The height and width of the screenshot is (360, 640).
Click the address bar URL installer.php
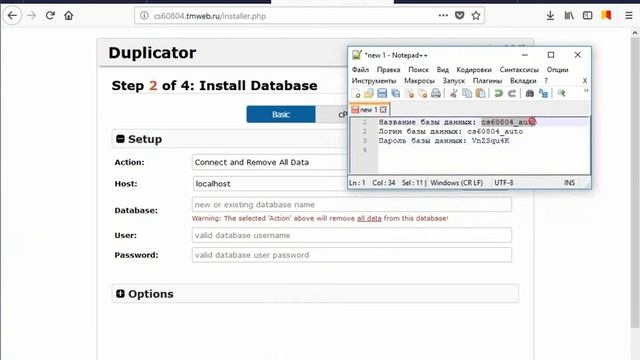(210, 16)
